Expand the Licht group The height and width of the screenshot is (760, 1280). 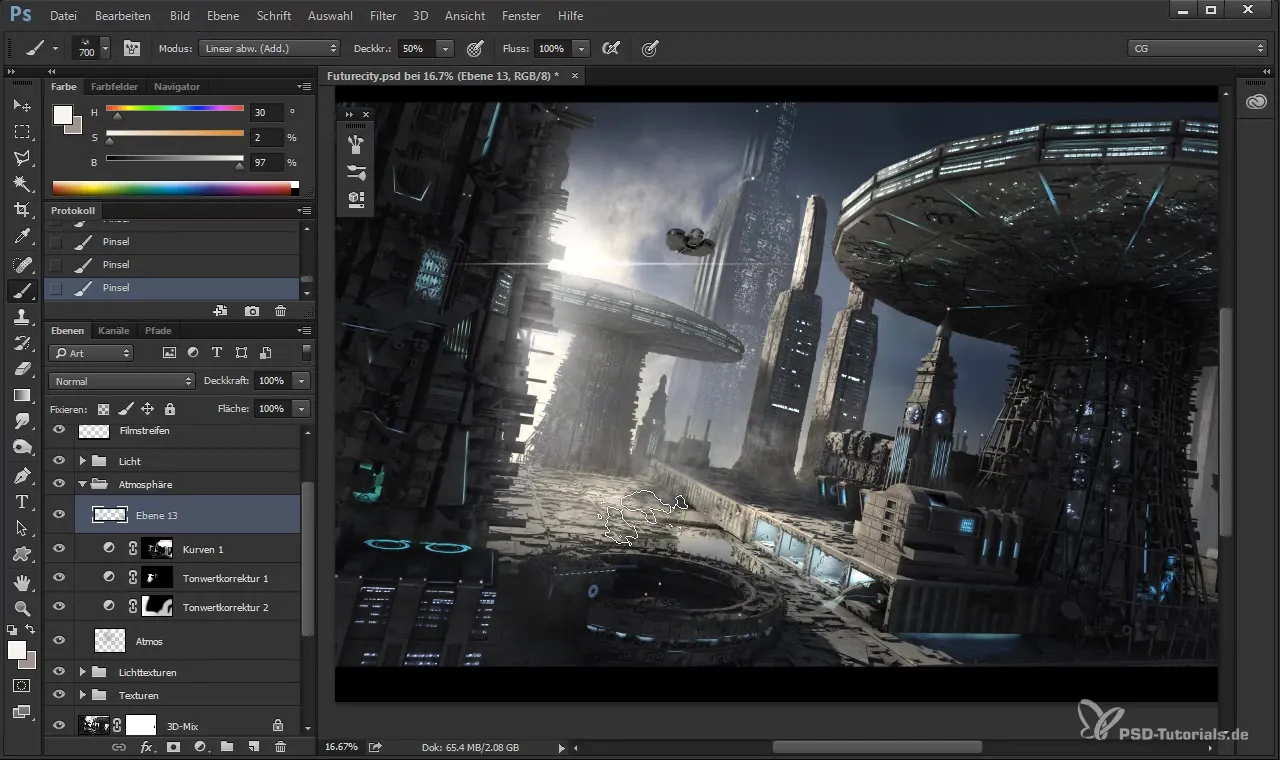[83, 461]
